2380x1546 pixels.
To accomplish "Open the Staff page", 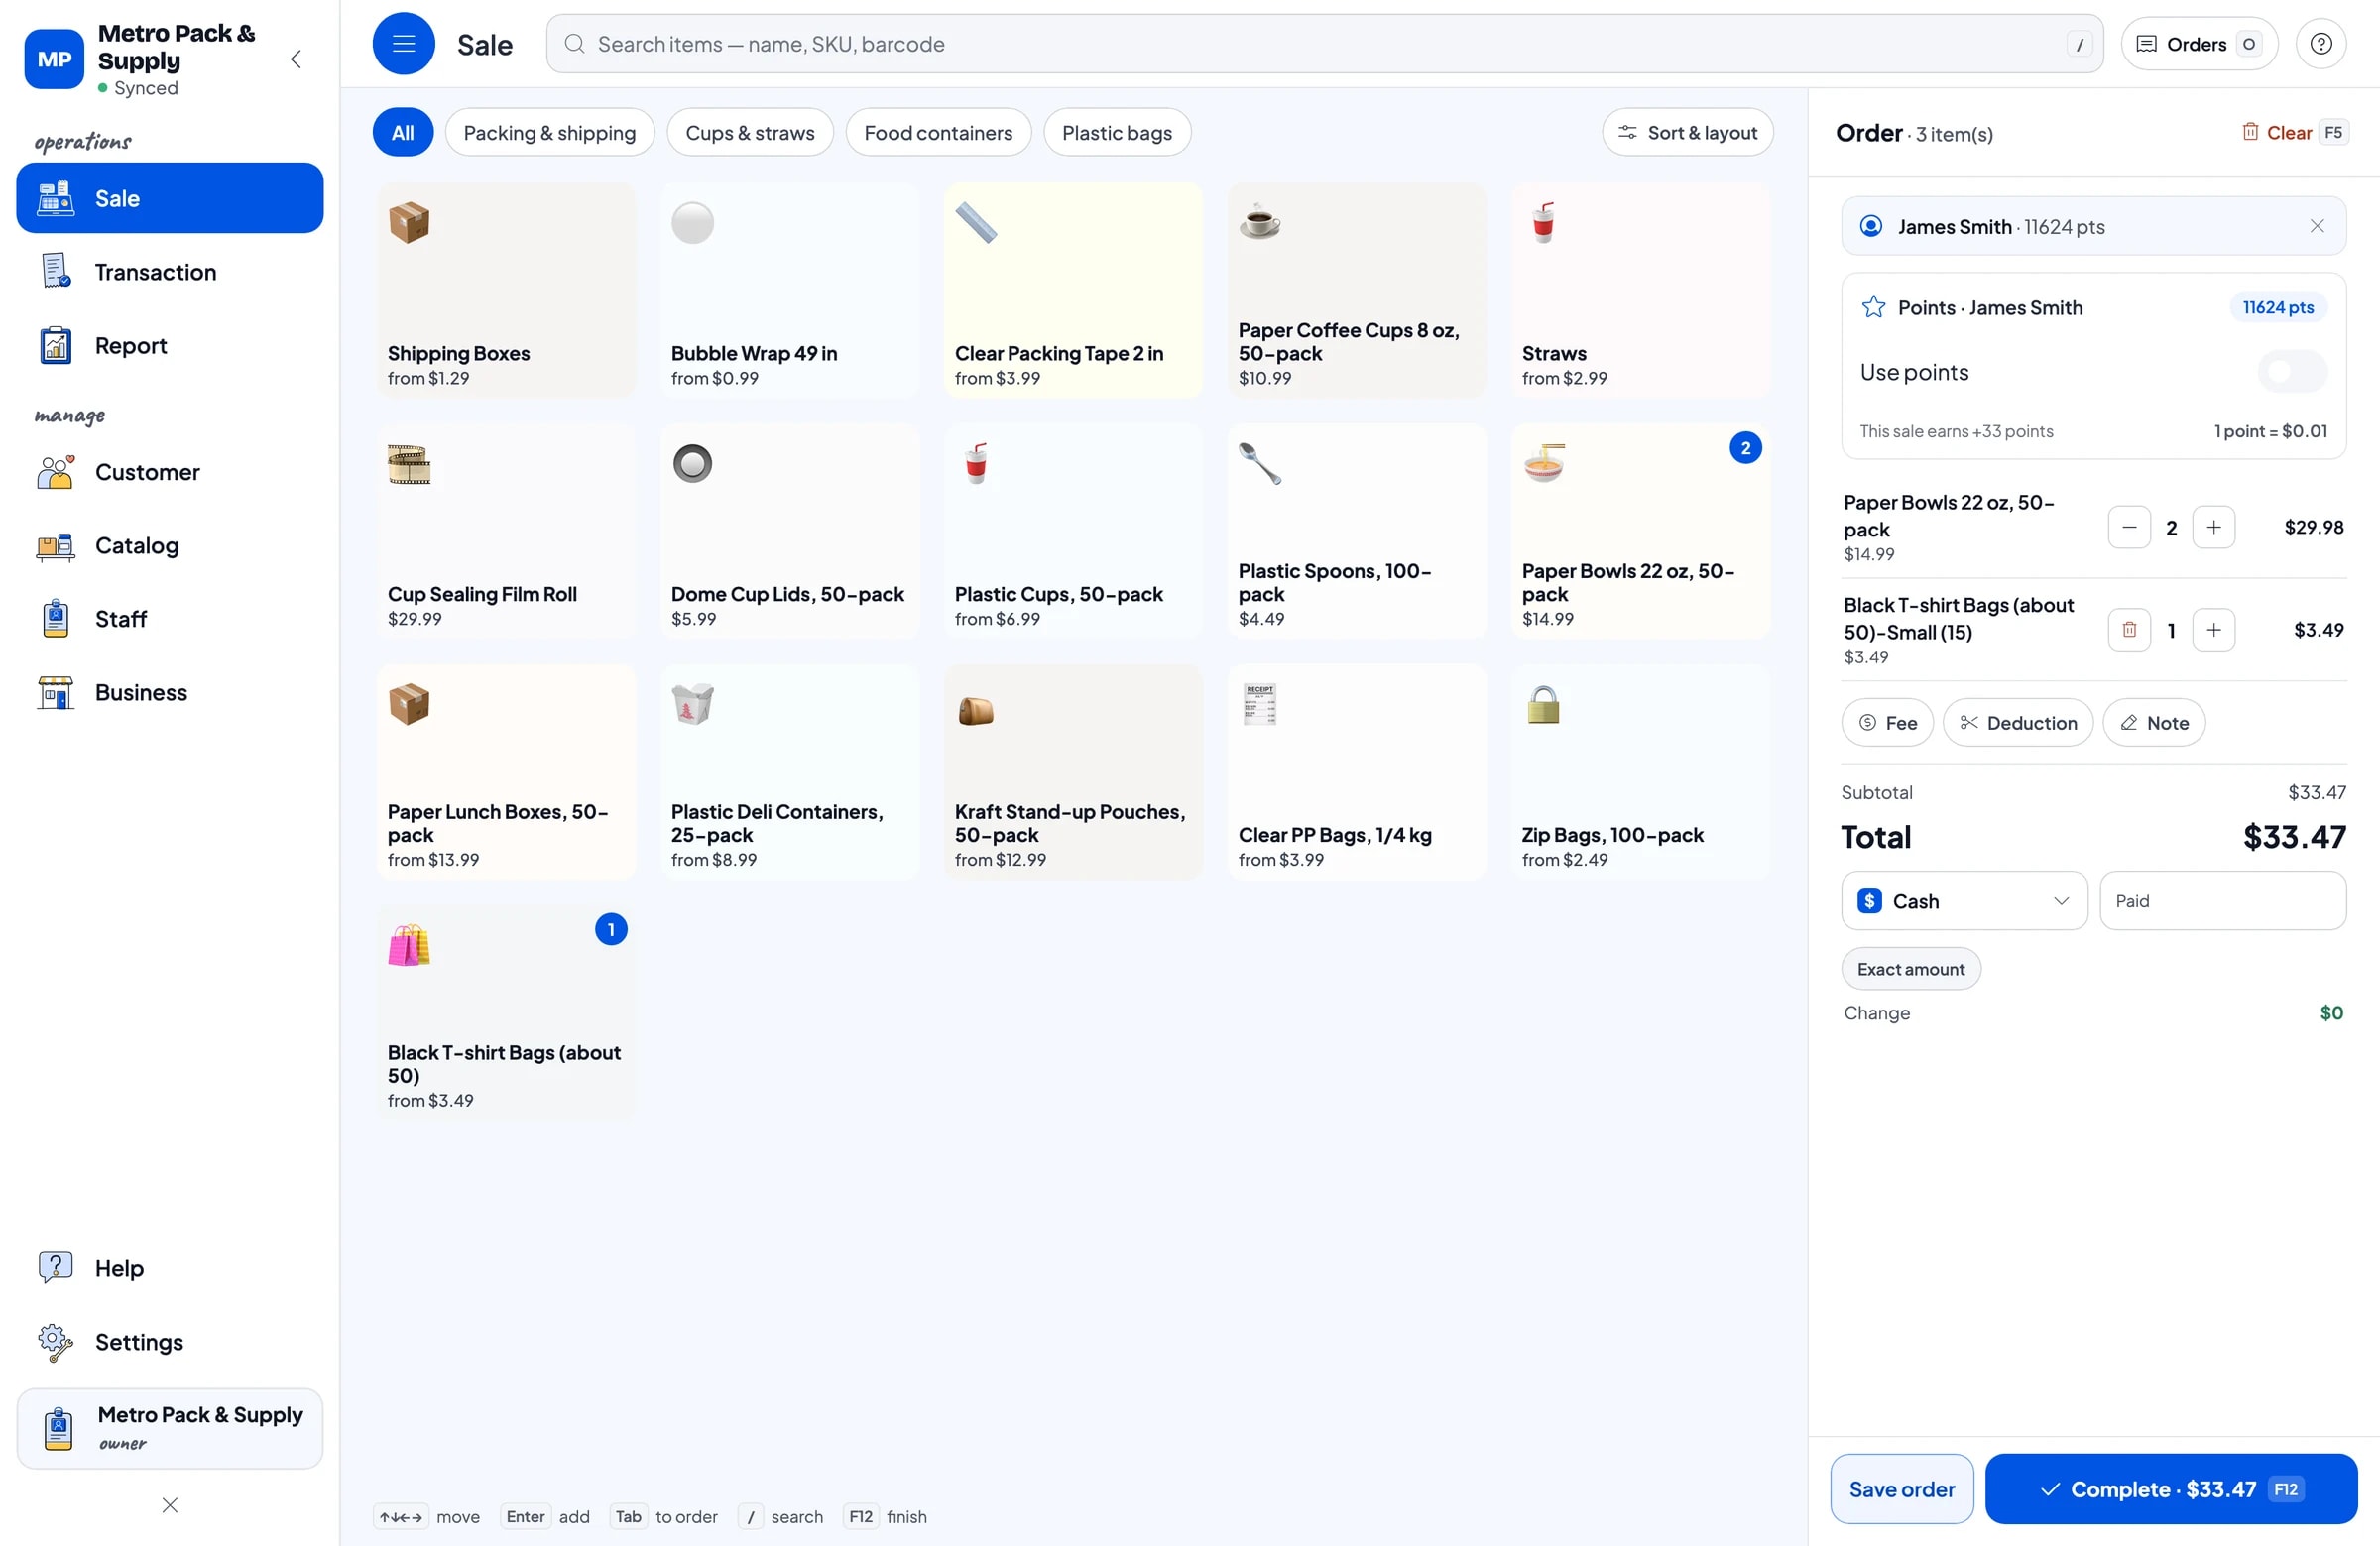I will (170, 619).
